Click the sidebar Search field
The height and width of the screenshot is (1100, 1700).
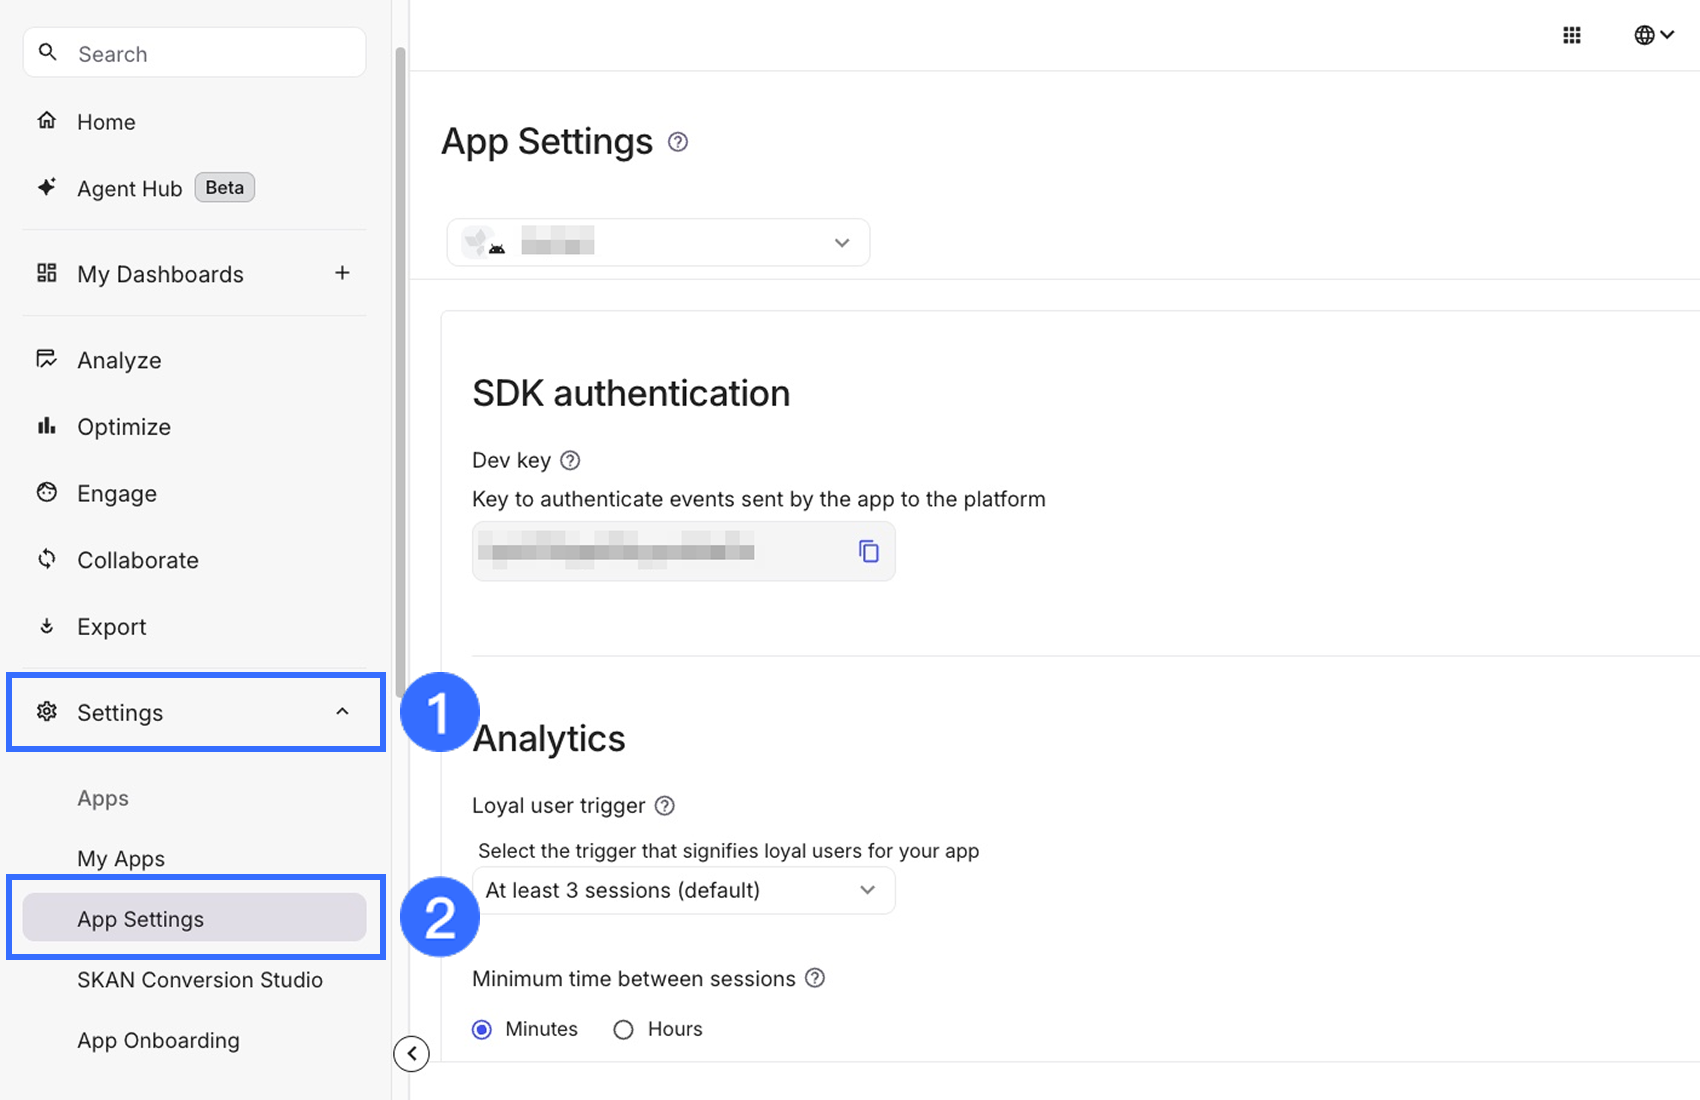(195, 53)
